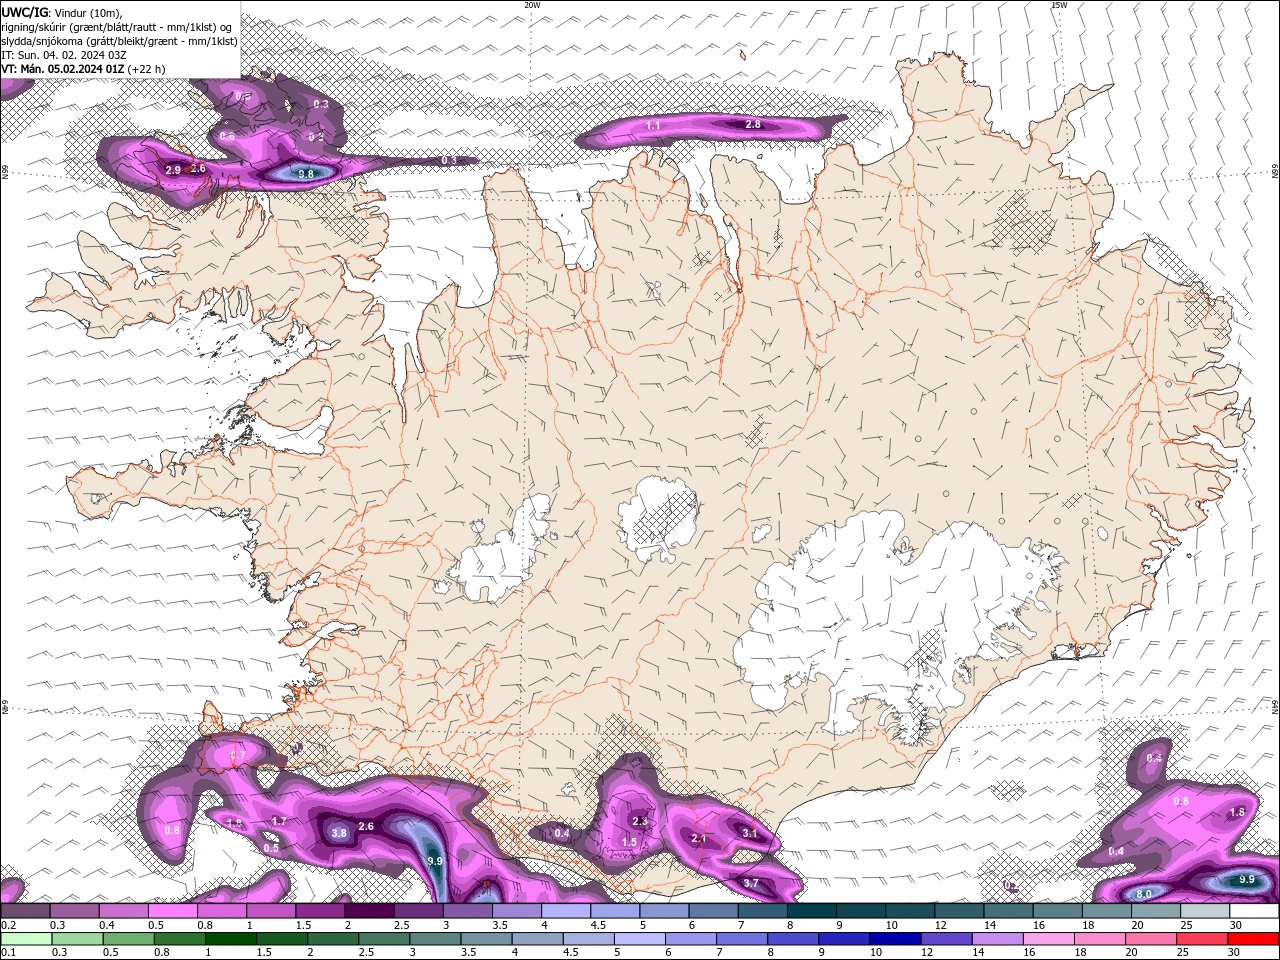This screenshot has width=1280, height=960.
Task: Click the 3.1 precipitation value on the map
Action: [x=750, y=833]
